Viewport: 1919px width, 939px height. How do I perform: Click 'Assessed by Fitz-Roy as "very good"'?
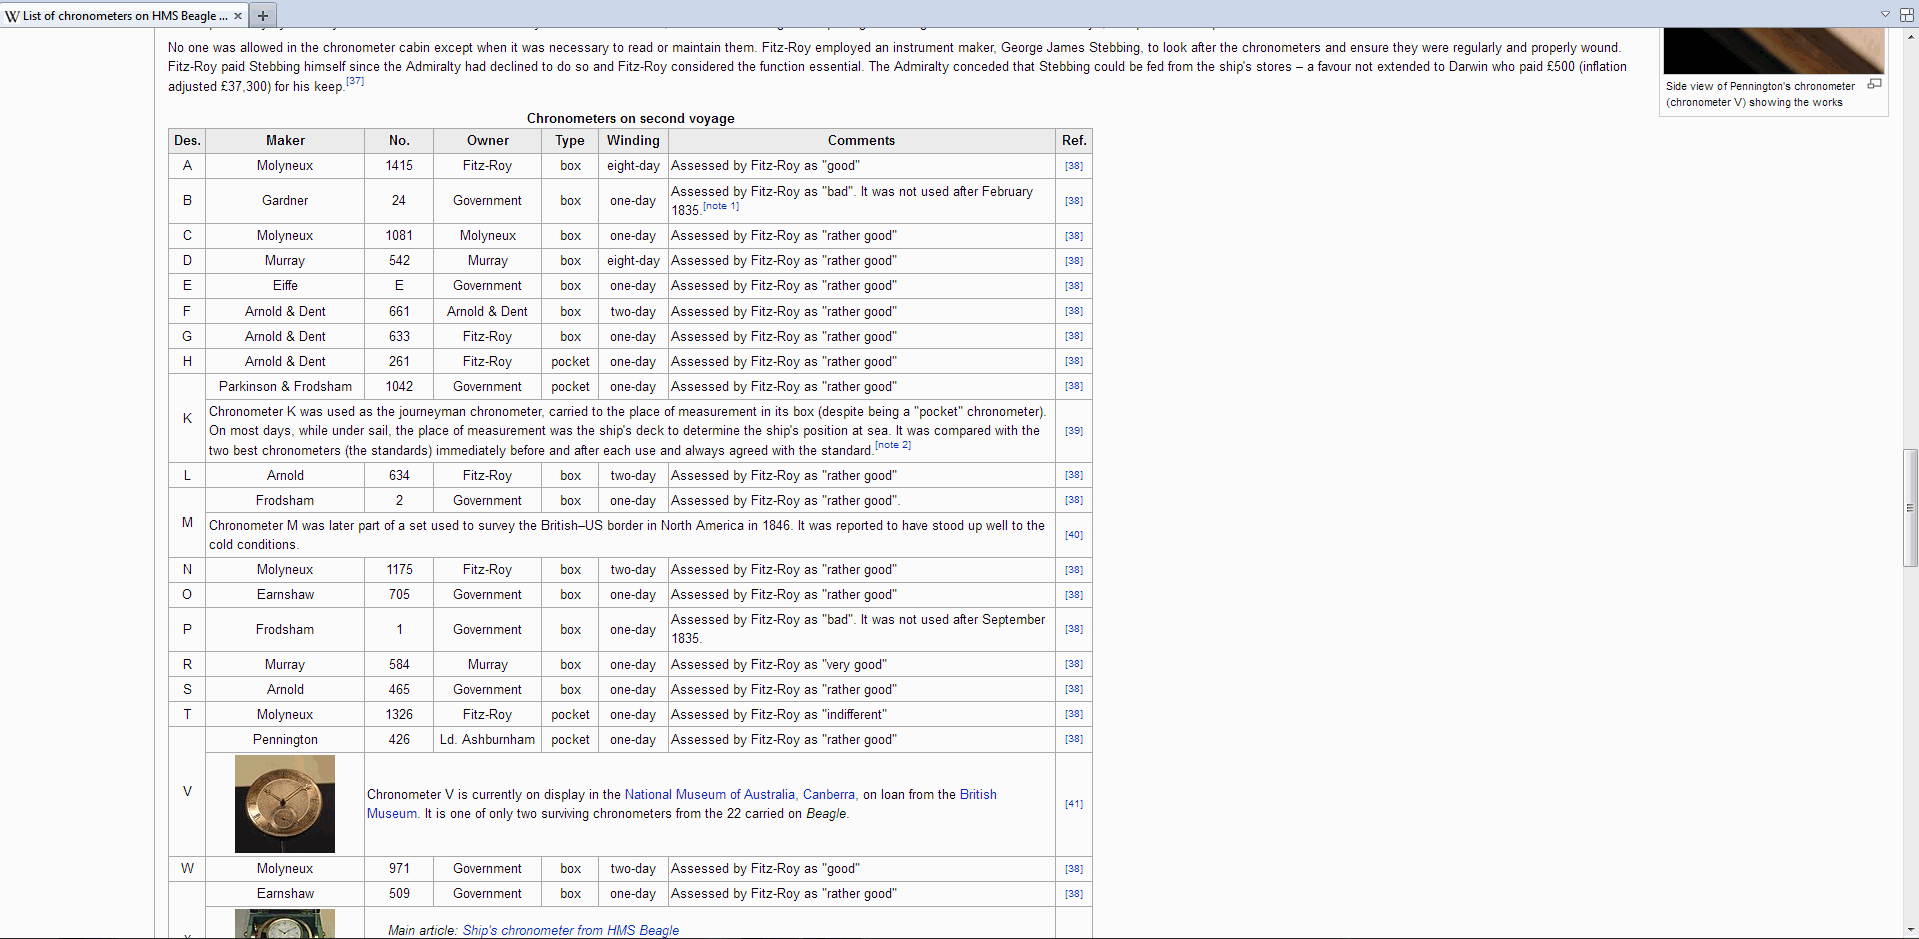[x=779, y=665]
